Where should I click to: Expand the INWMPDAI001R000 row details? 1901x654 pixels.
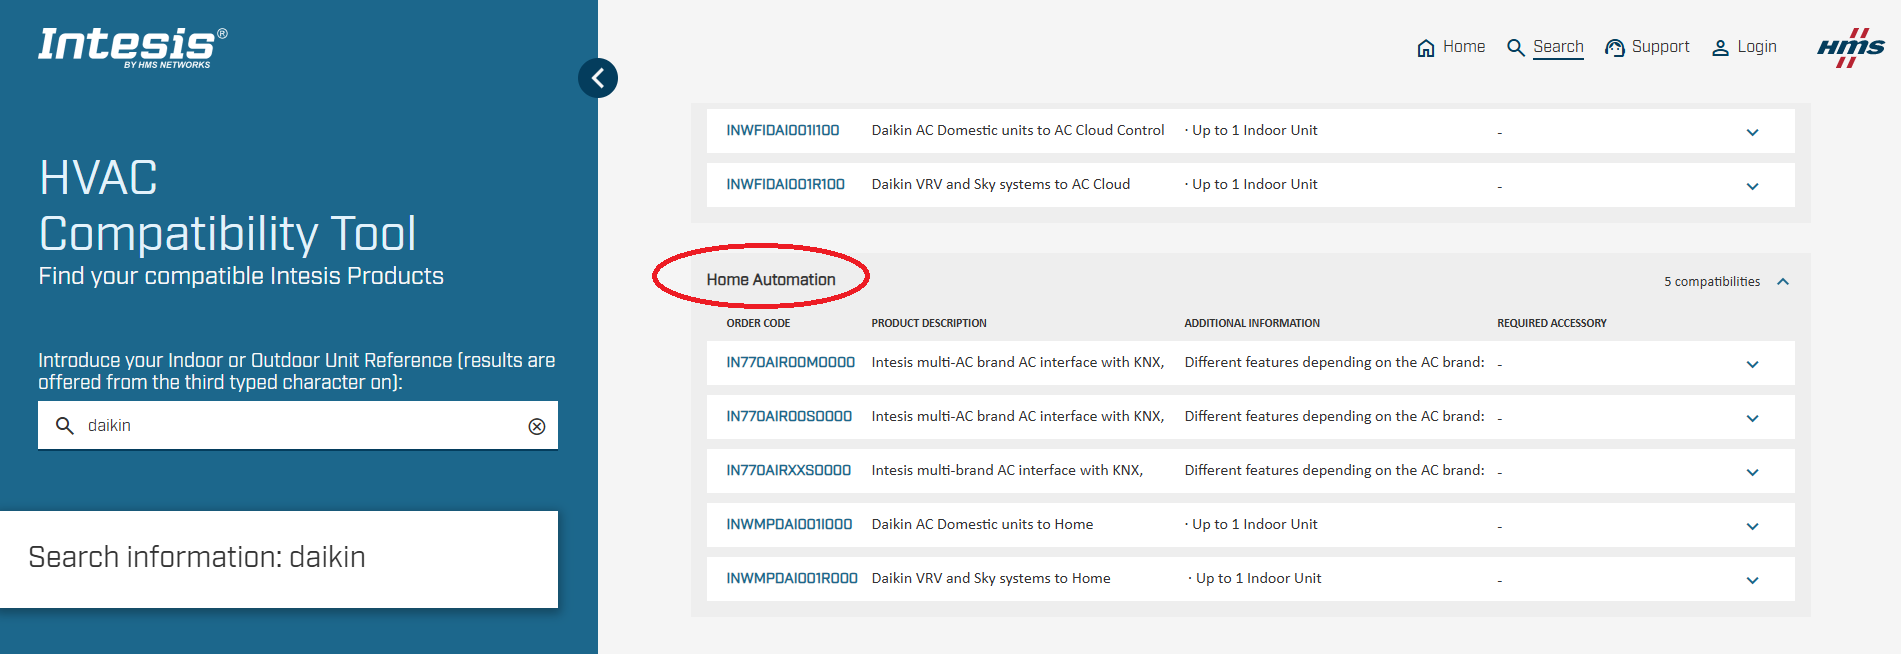click(x=1752, y=580)
